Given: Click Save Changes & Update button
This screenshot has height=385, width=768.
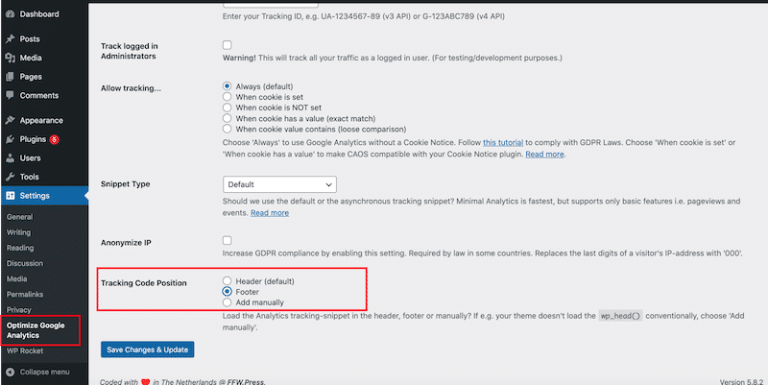Looking at the screenshot, I should [x=147, y=350].
